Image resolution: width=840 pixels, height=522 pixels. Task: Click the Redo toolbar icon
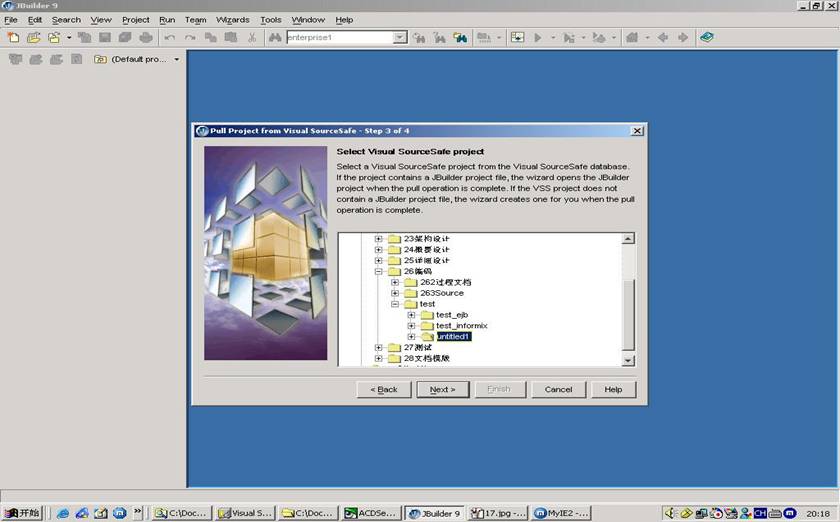[190, 38]
